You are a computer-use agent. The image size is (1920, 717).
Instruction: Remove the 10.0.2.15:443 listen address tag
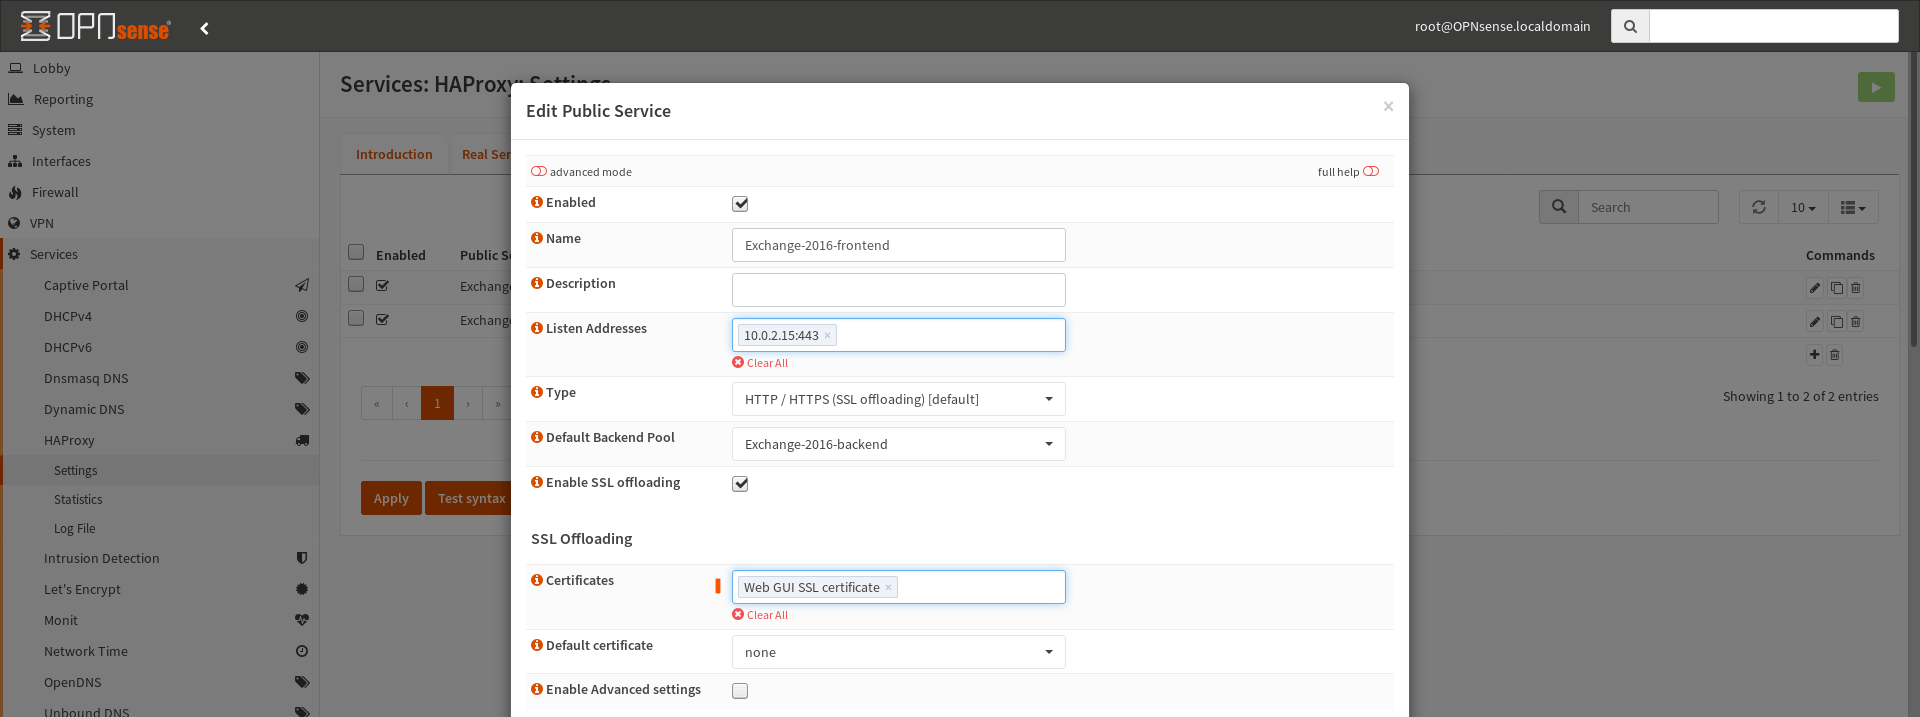pos(827,336)
